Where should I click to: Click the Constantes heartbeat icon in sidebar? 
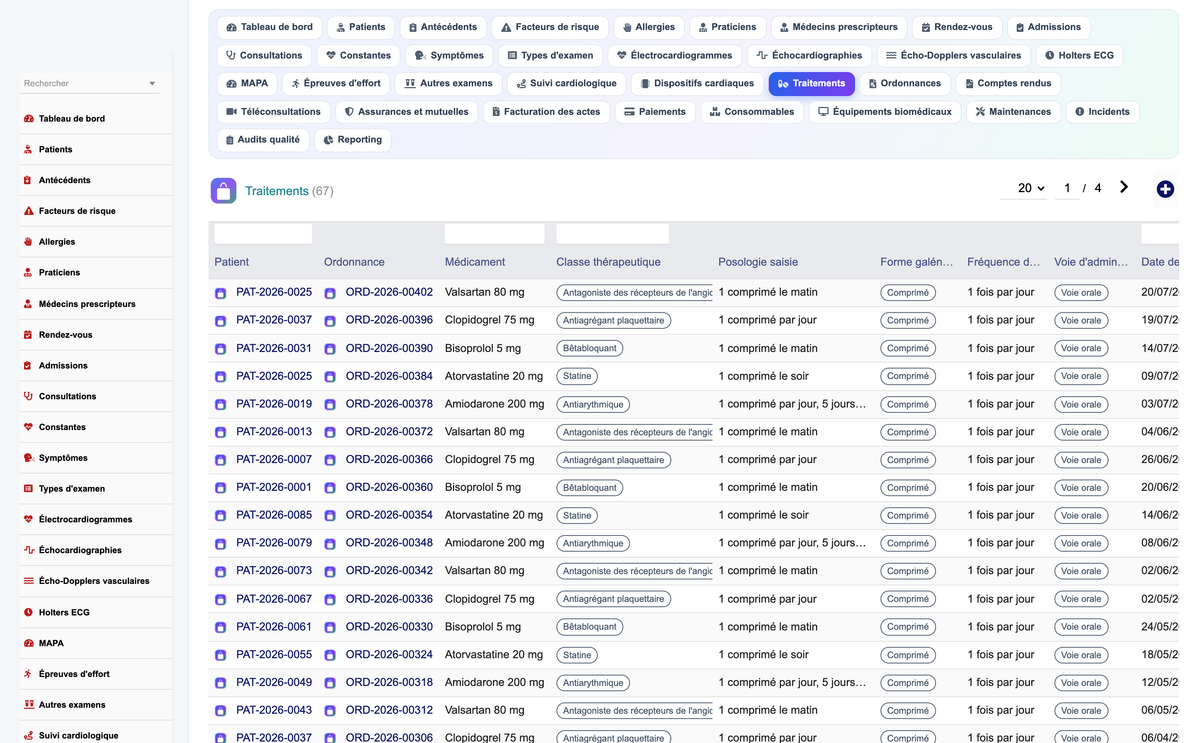(28, 427)
